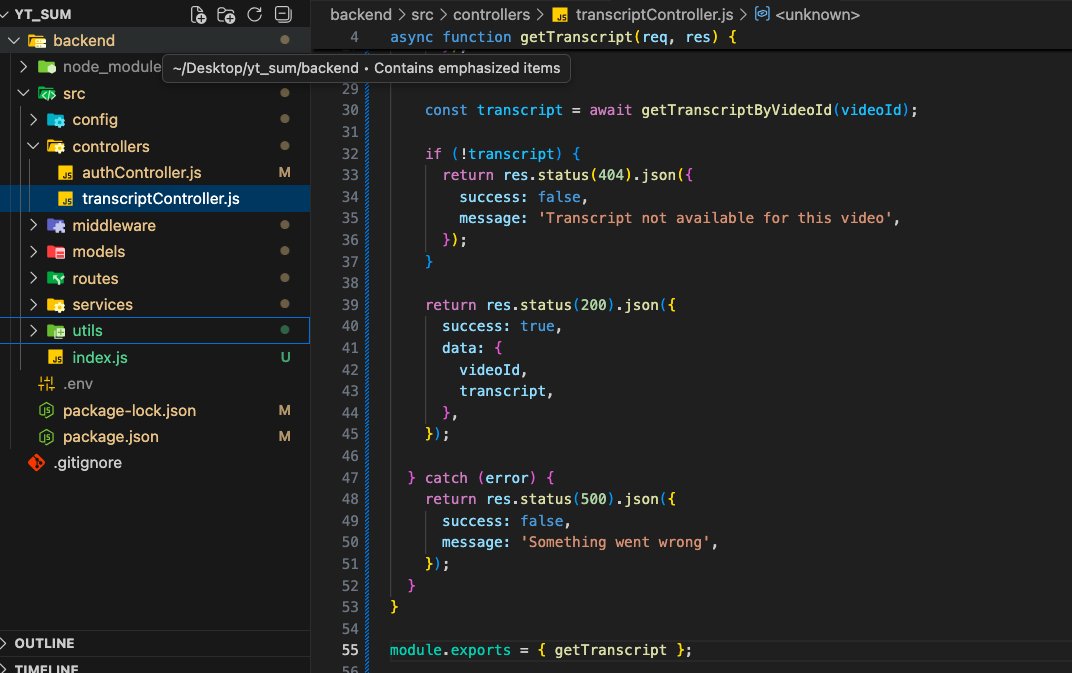Click the New Folder icon in explorer header
This screenshot has width=1072, height=673.
pyautogui.click(x=226, y=14)
